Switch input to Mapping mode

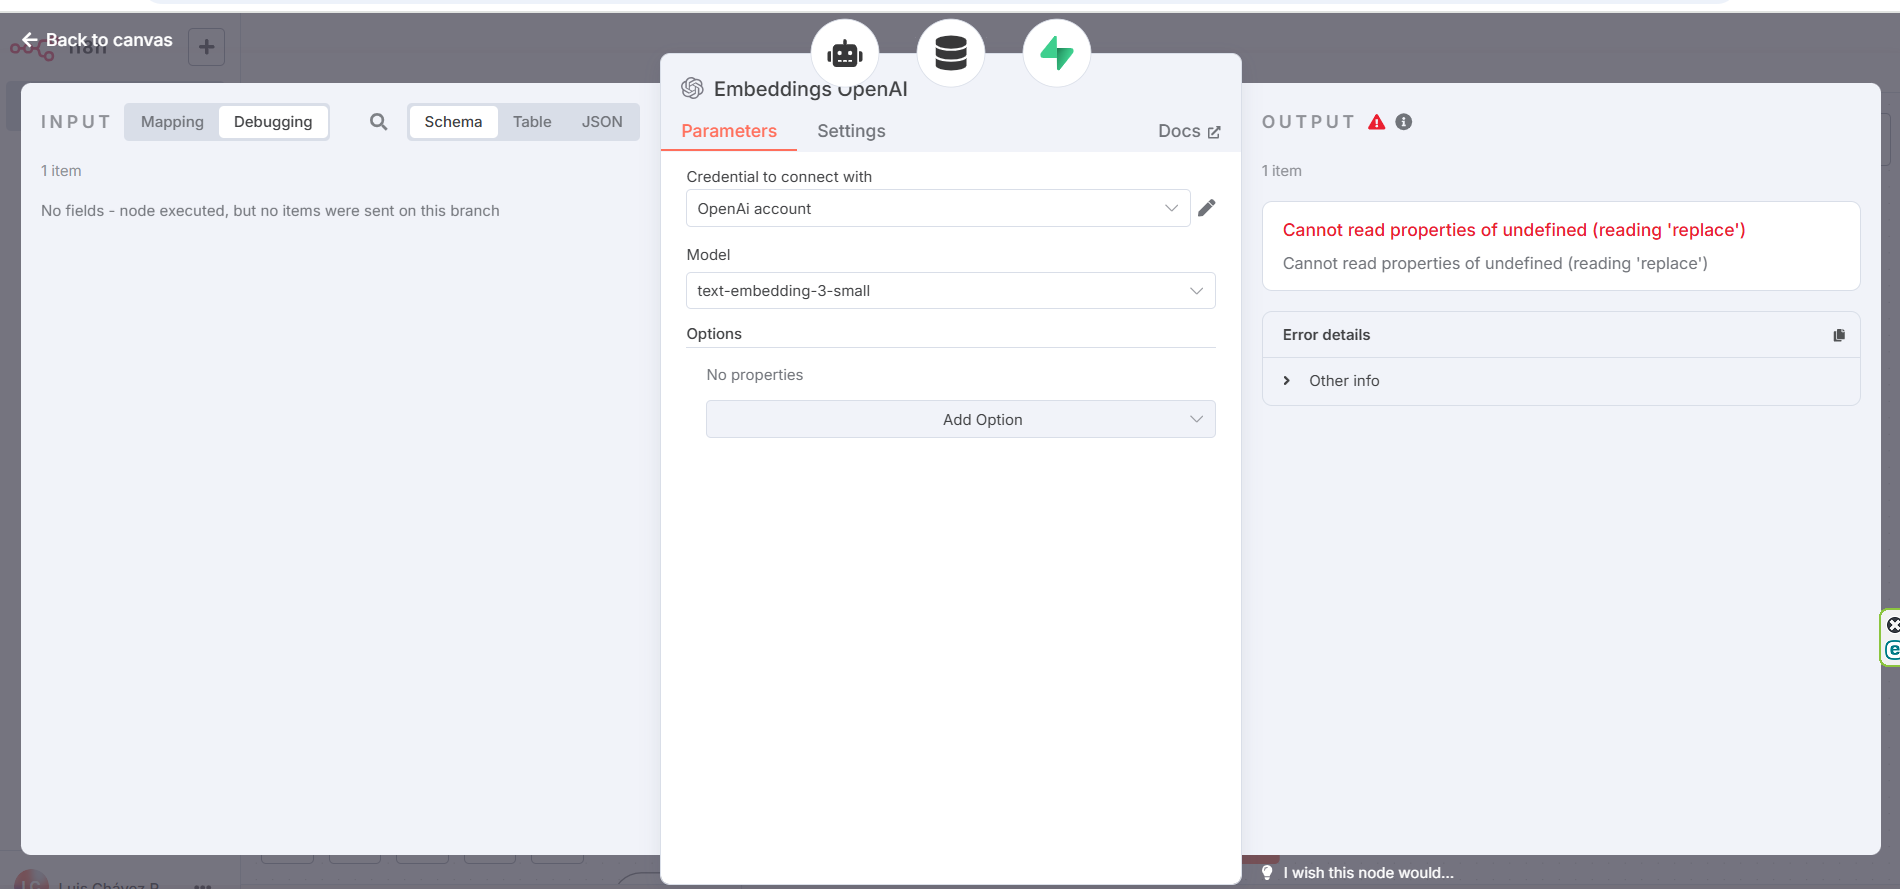172,122
